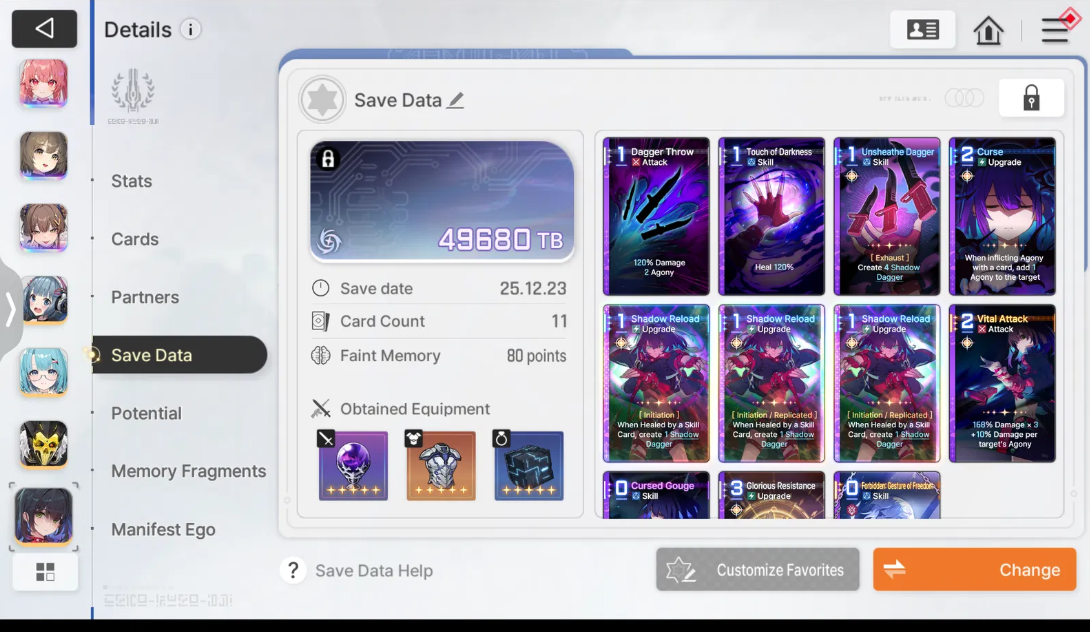Edit the Save Data name with the pencil
1090x632 pixels.
[455, 100]
